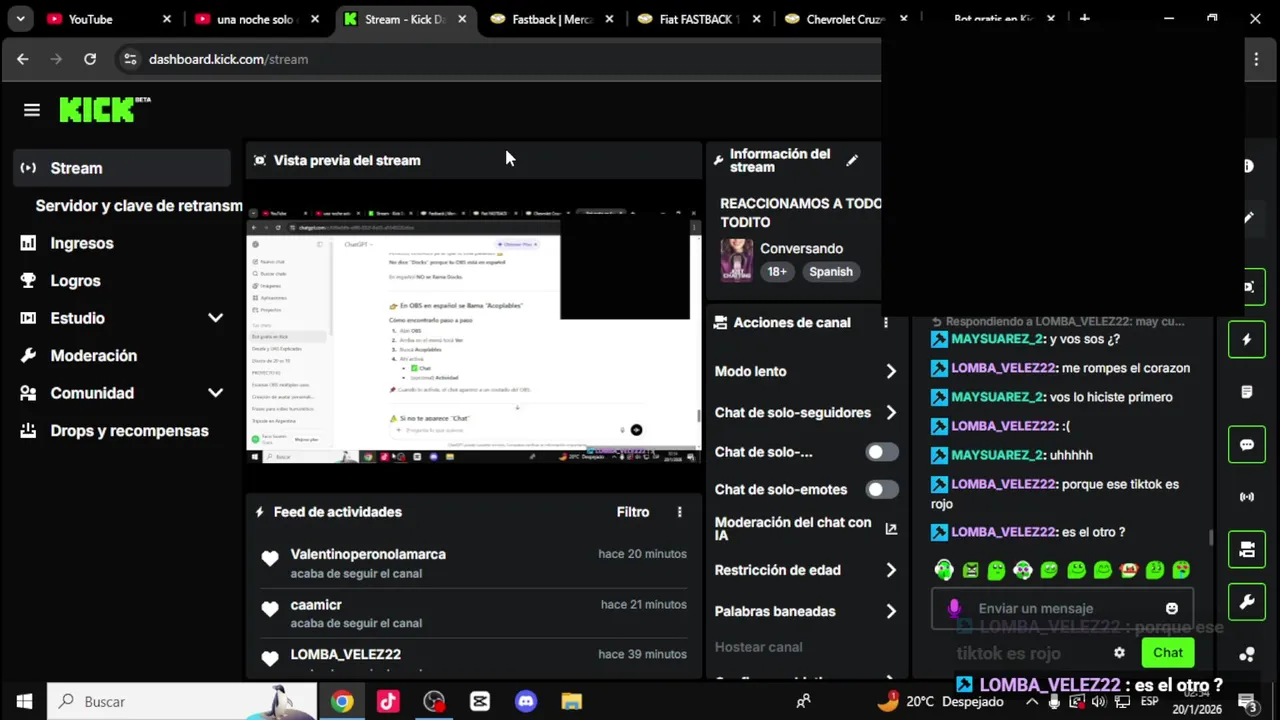The height and width of the screenshot is (720, 1280).
Task: Click the Spanish language tag
Action: (x=831, y=272)
